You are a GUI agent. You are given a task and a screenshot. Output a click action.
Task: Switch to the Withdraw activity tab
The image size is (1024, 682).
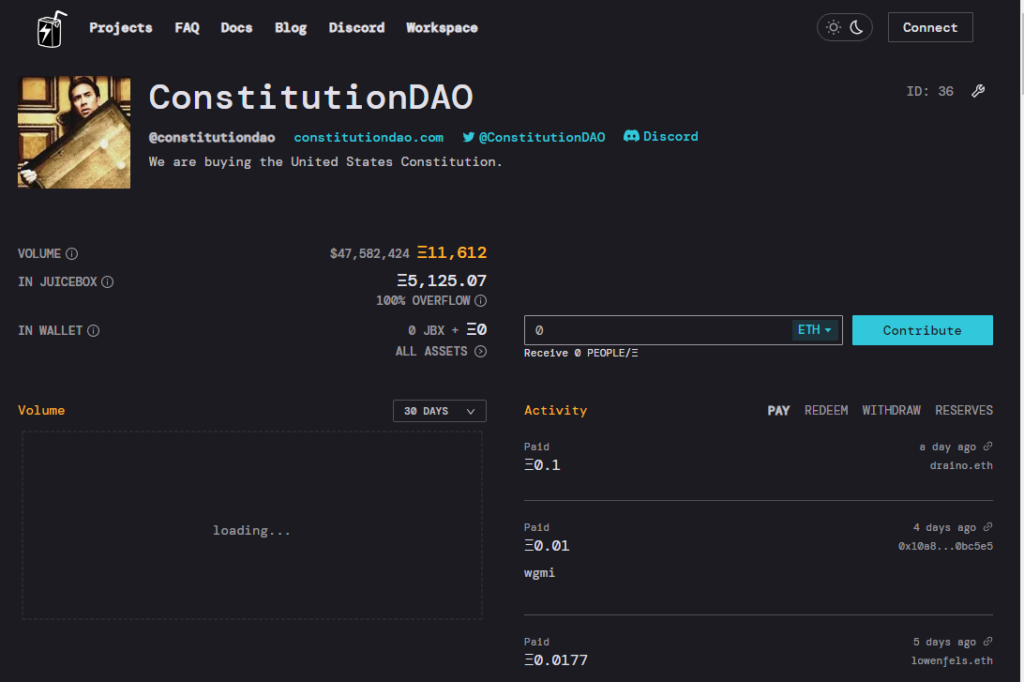coord(891,410)
